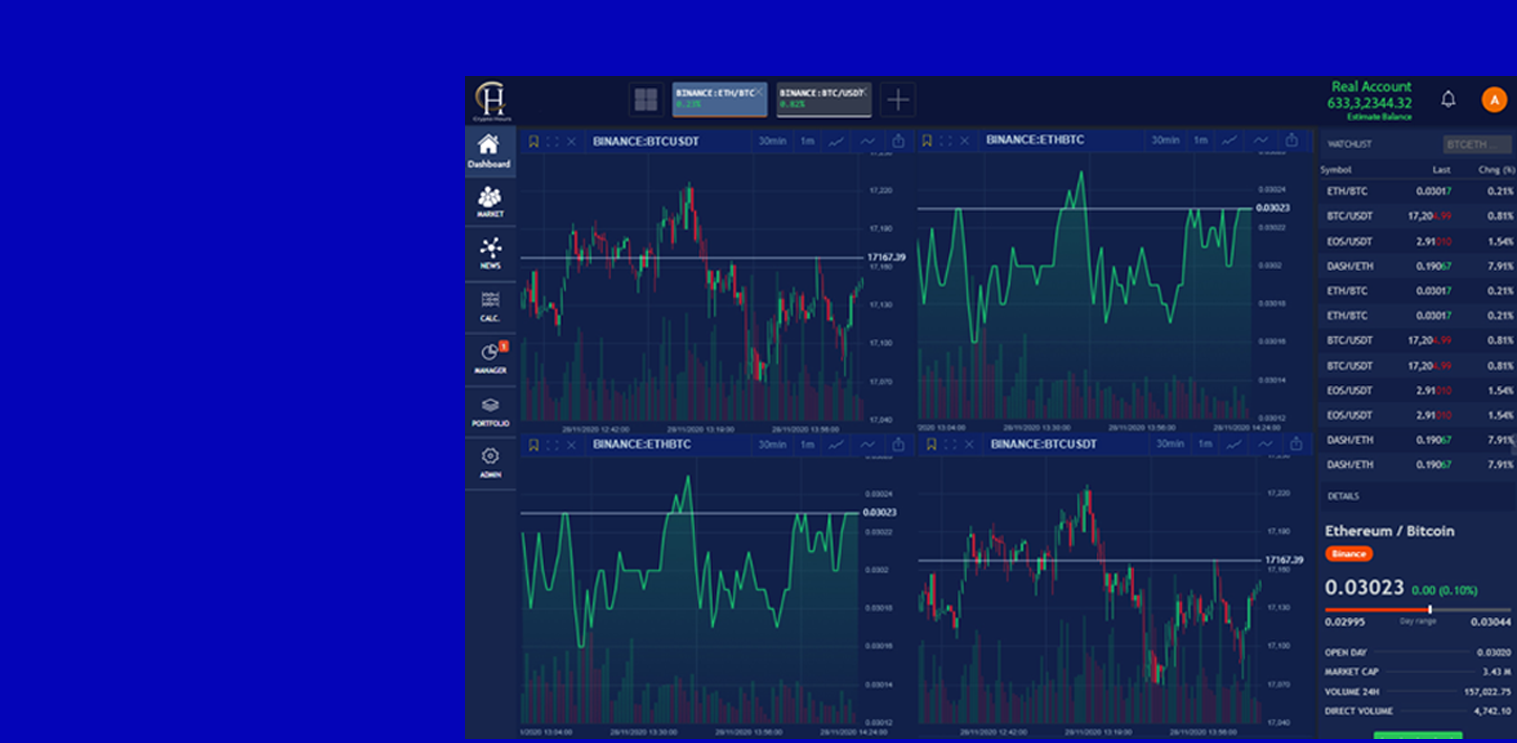The height and width of the screenshot is (743, 1517).
Task: Share the top-left BTCUSDT chart
Action: coord(898,141)
